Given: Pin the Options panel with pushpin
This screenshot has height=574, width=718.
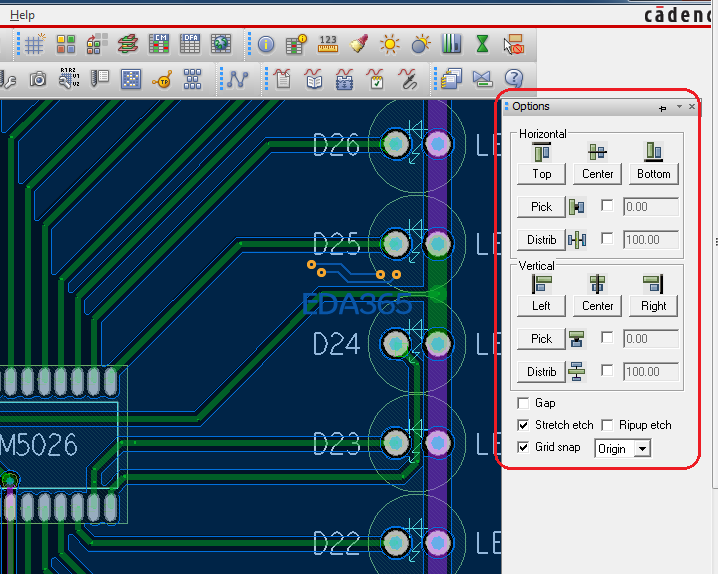Looking at the screenshot, I should 662,107.
